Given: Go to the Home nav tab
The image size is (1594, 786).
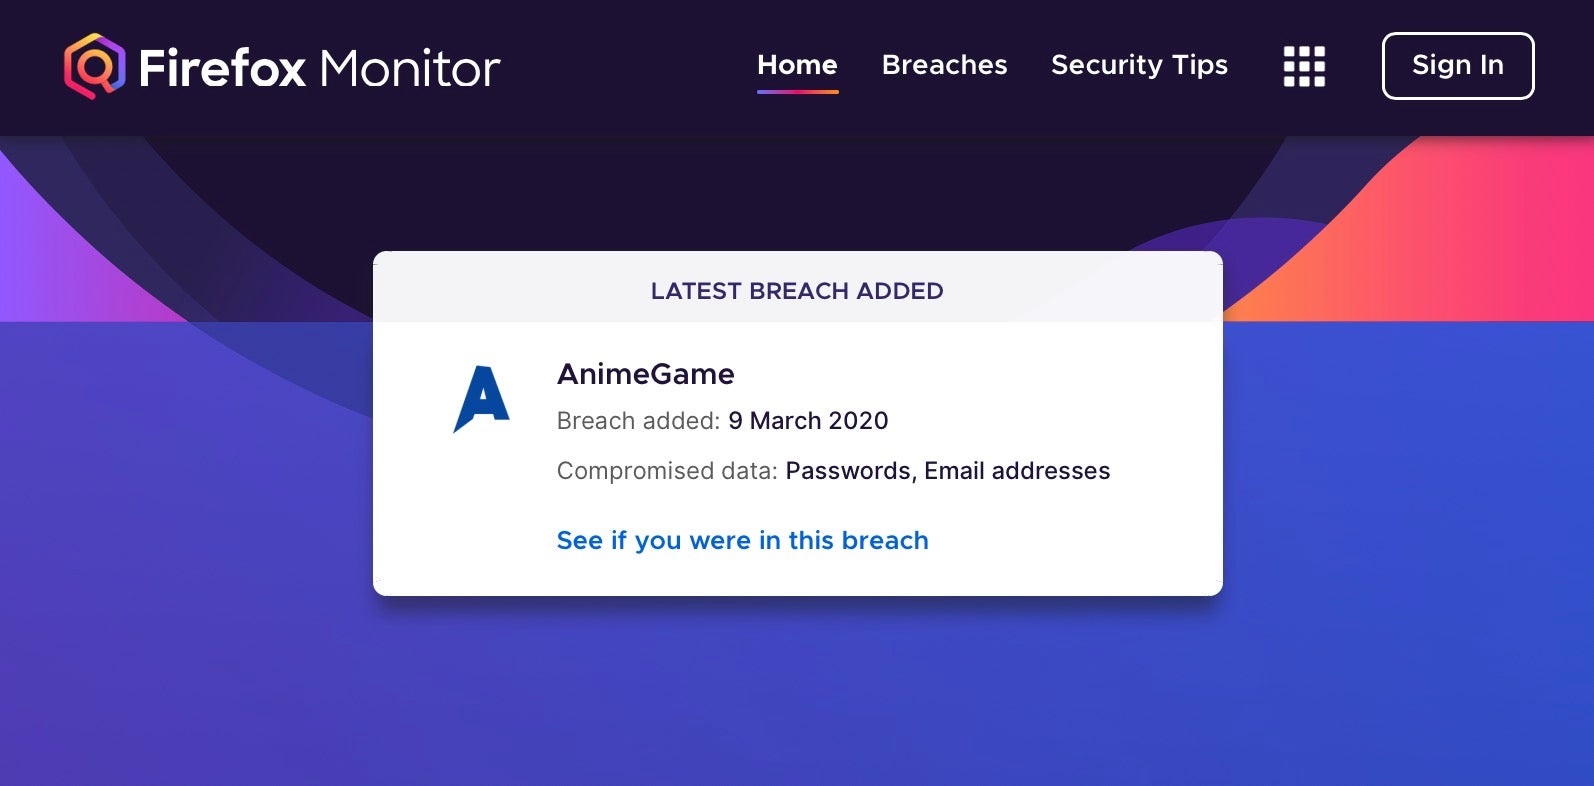Looking at the screenshot, I should 797,65.
